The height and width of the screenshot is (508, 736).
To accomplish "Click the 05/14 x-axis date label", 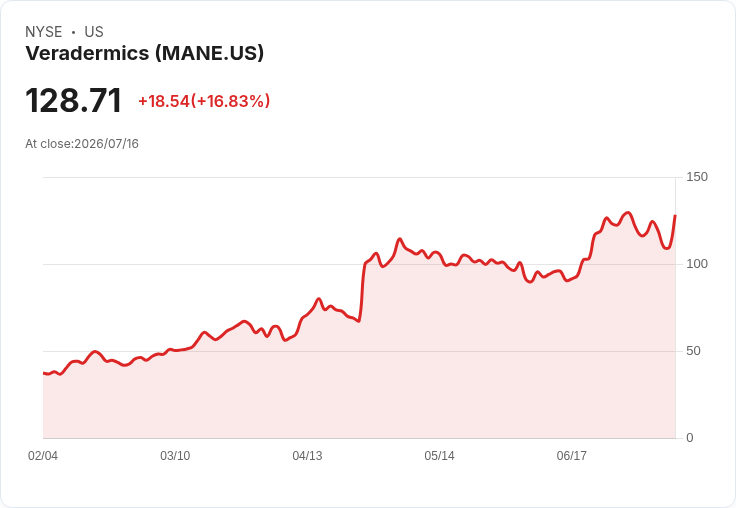I will pos(439,455).
